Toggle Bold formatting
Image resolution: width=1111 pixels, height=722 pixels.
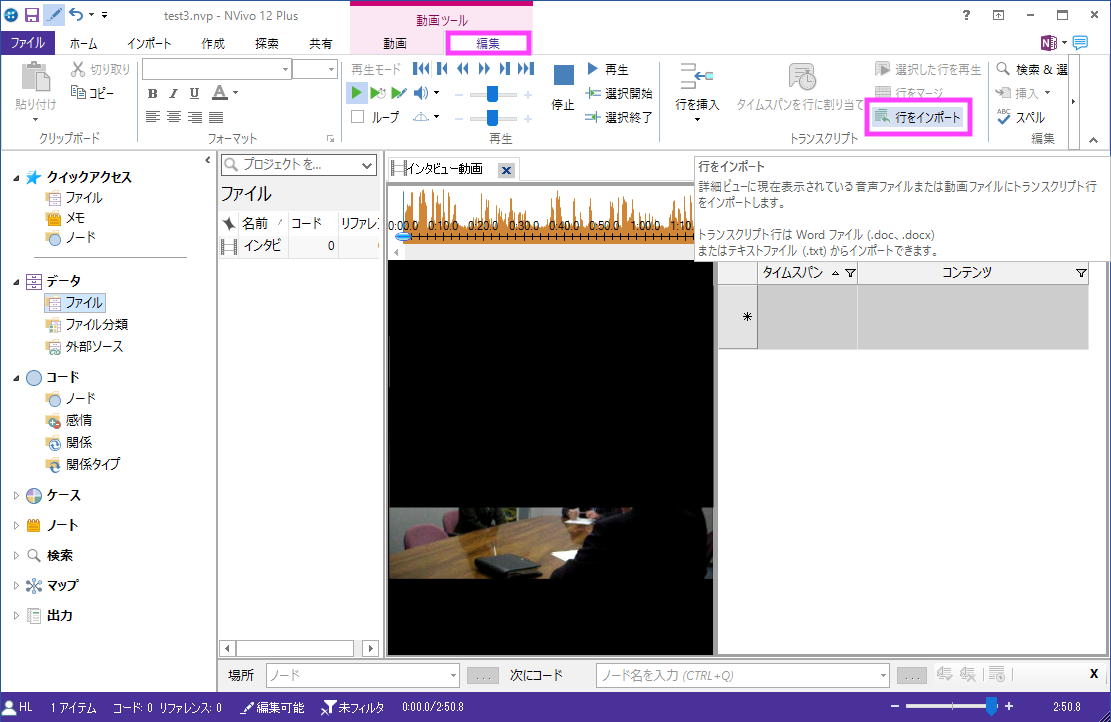coord(152,93)
